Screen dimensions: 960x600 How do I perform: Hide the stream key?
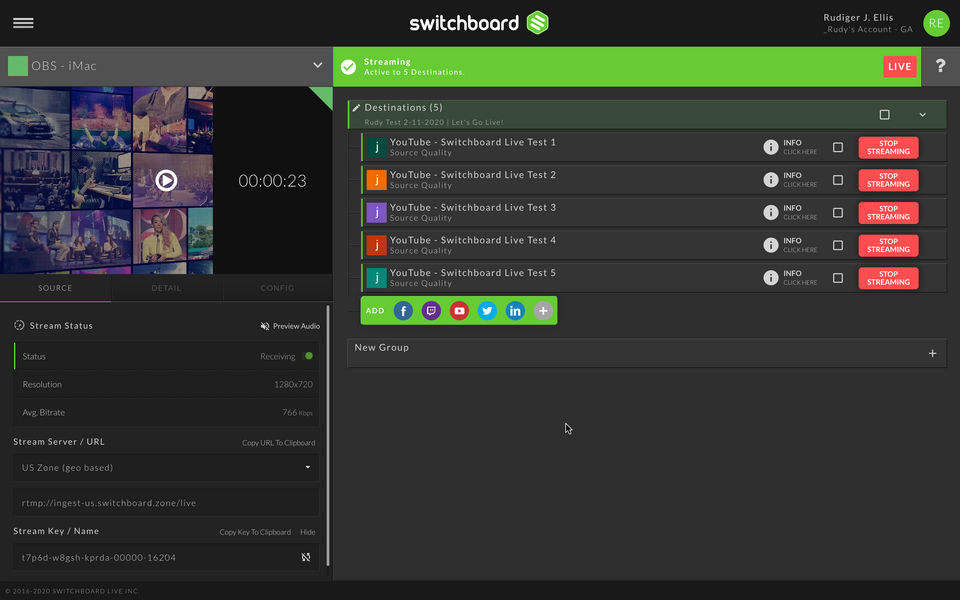[x=308, y=532]
